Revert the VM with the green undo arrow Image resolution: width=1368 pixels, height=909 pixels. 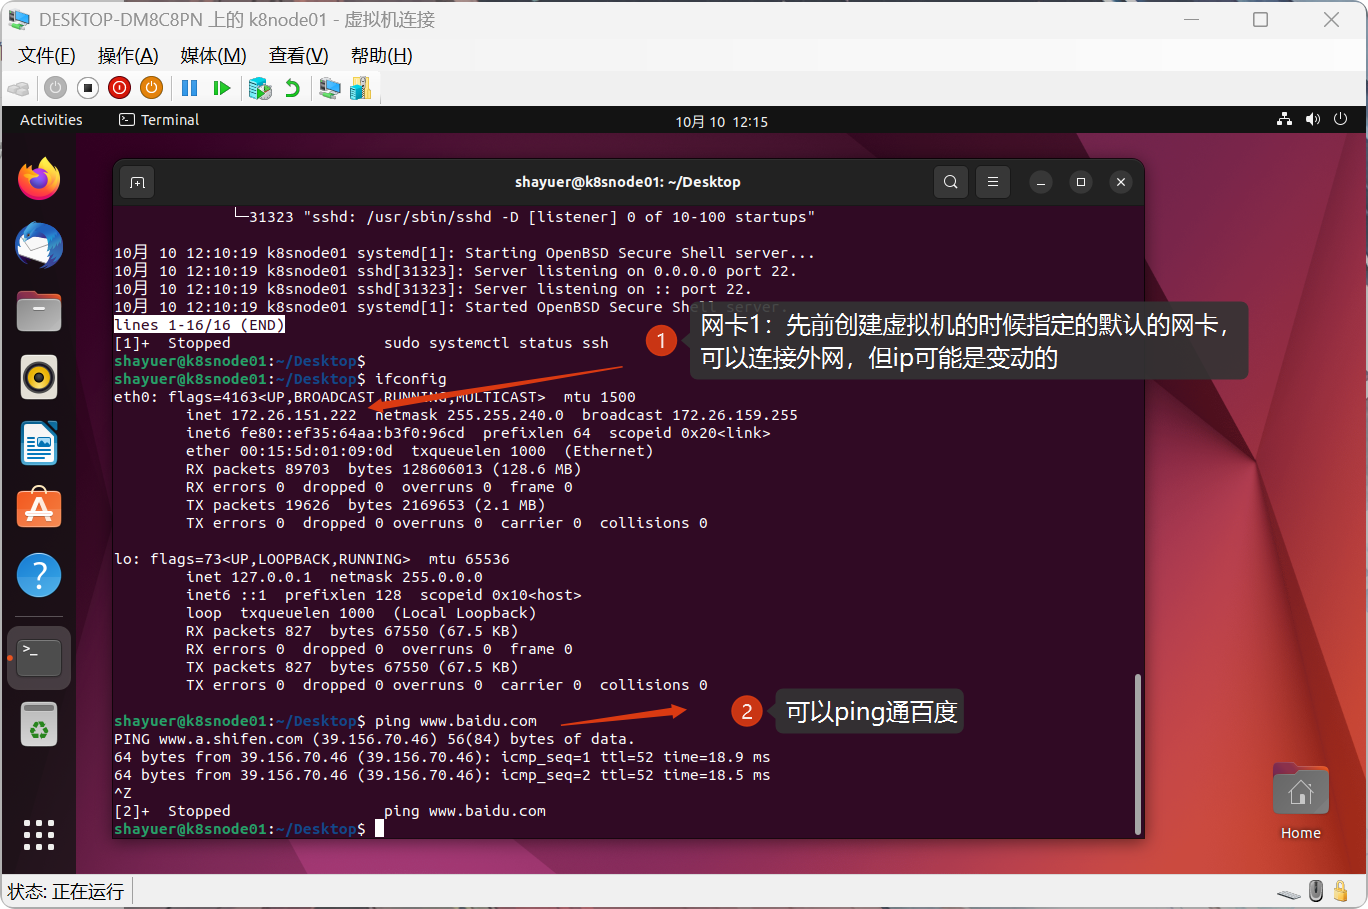[x=292, y=88]
